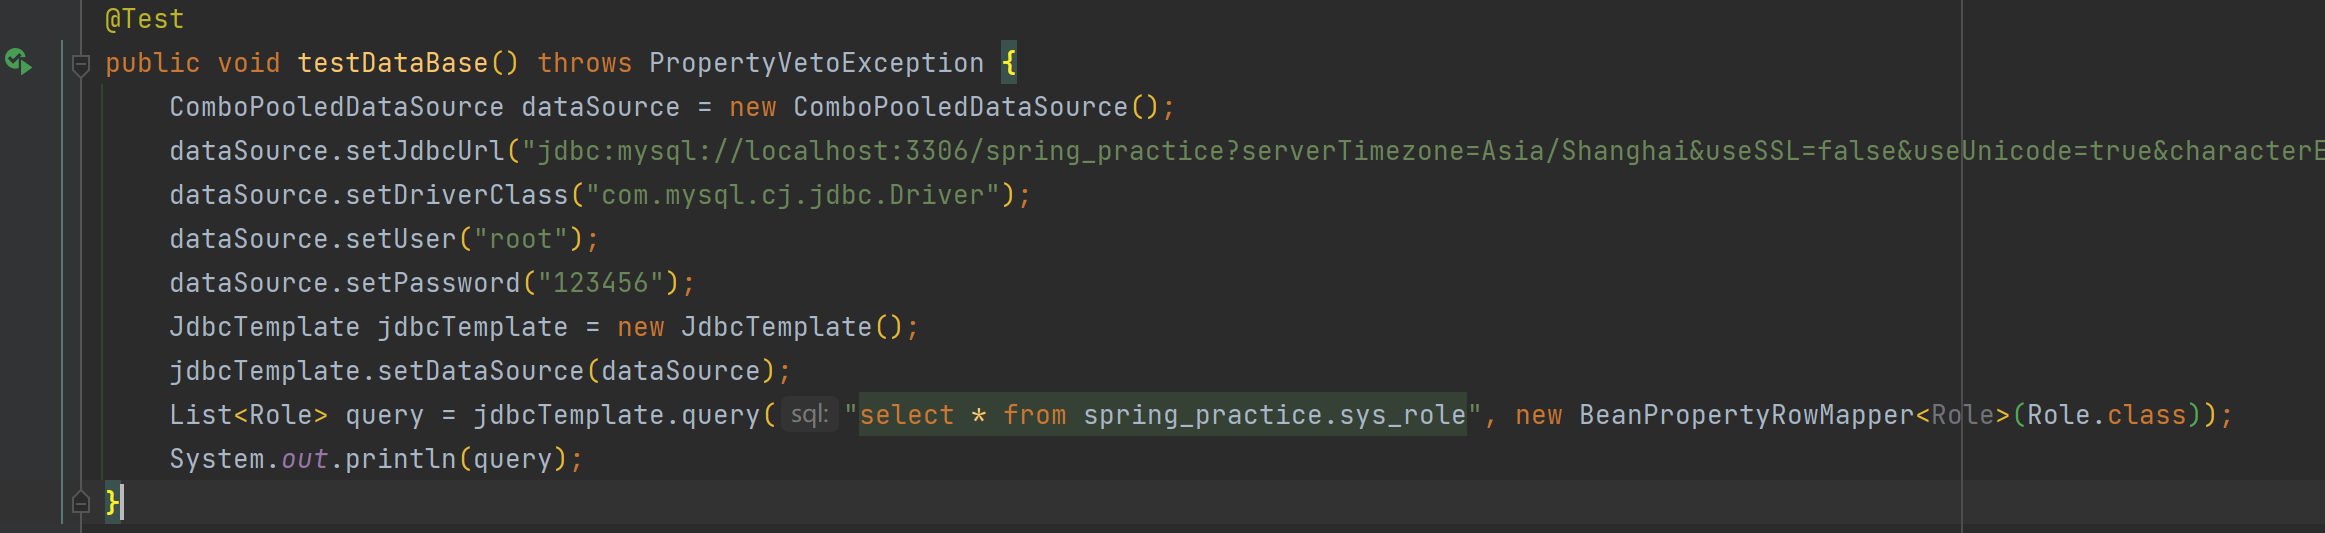This screenshot has height=533, width=2325.
Task: Collapse the testDataBase method fold marker
Action: tap(81, 66)
